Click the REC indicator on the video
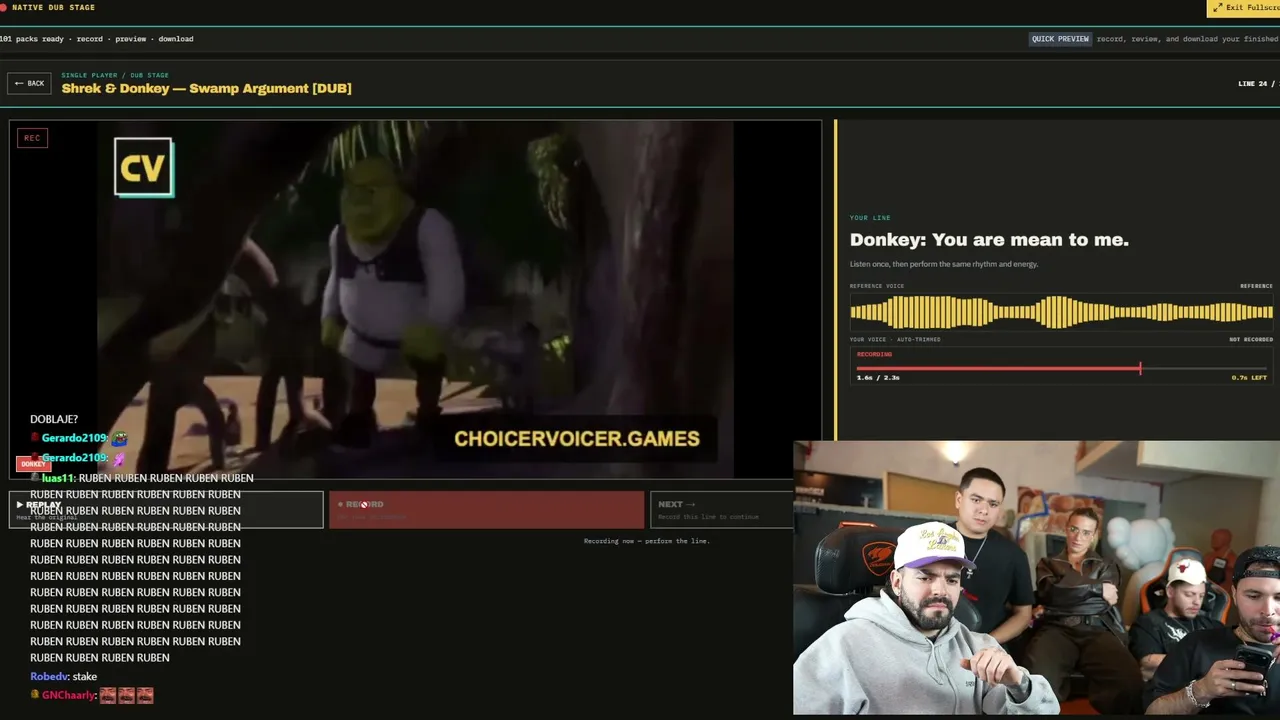Image resolution: width=1280 pixels, height=720 pixels. [x=32, y=138]
